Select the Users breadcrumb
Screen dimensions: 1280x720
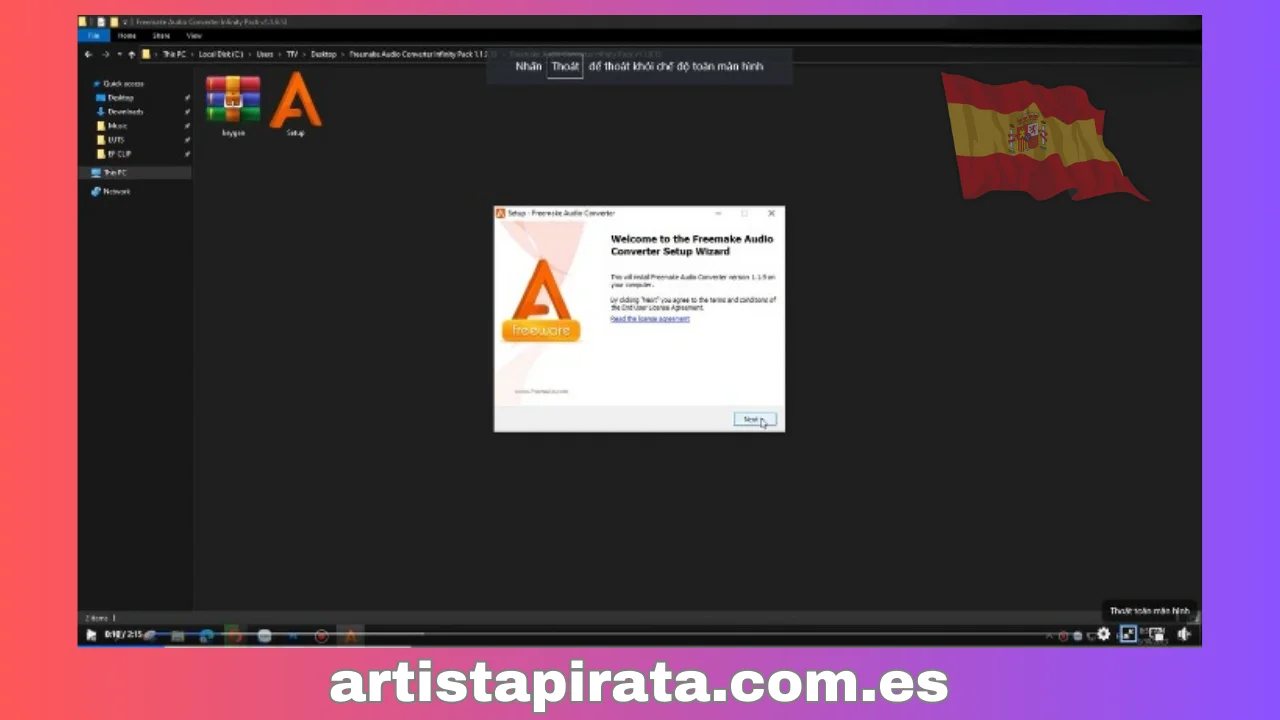pos(265,54)
